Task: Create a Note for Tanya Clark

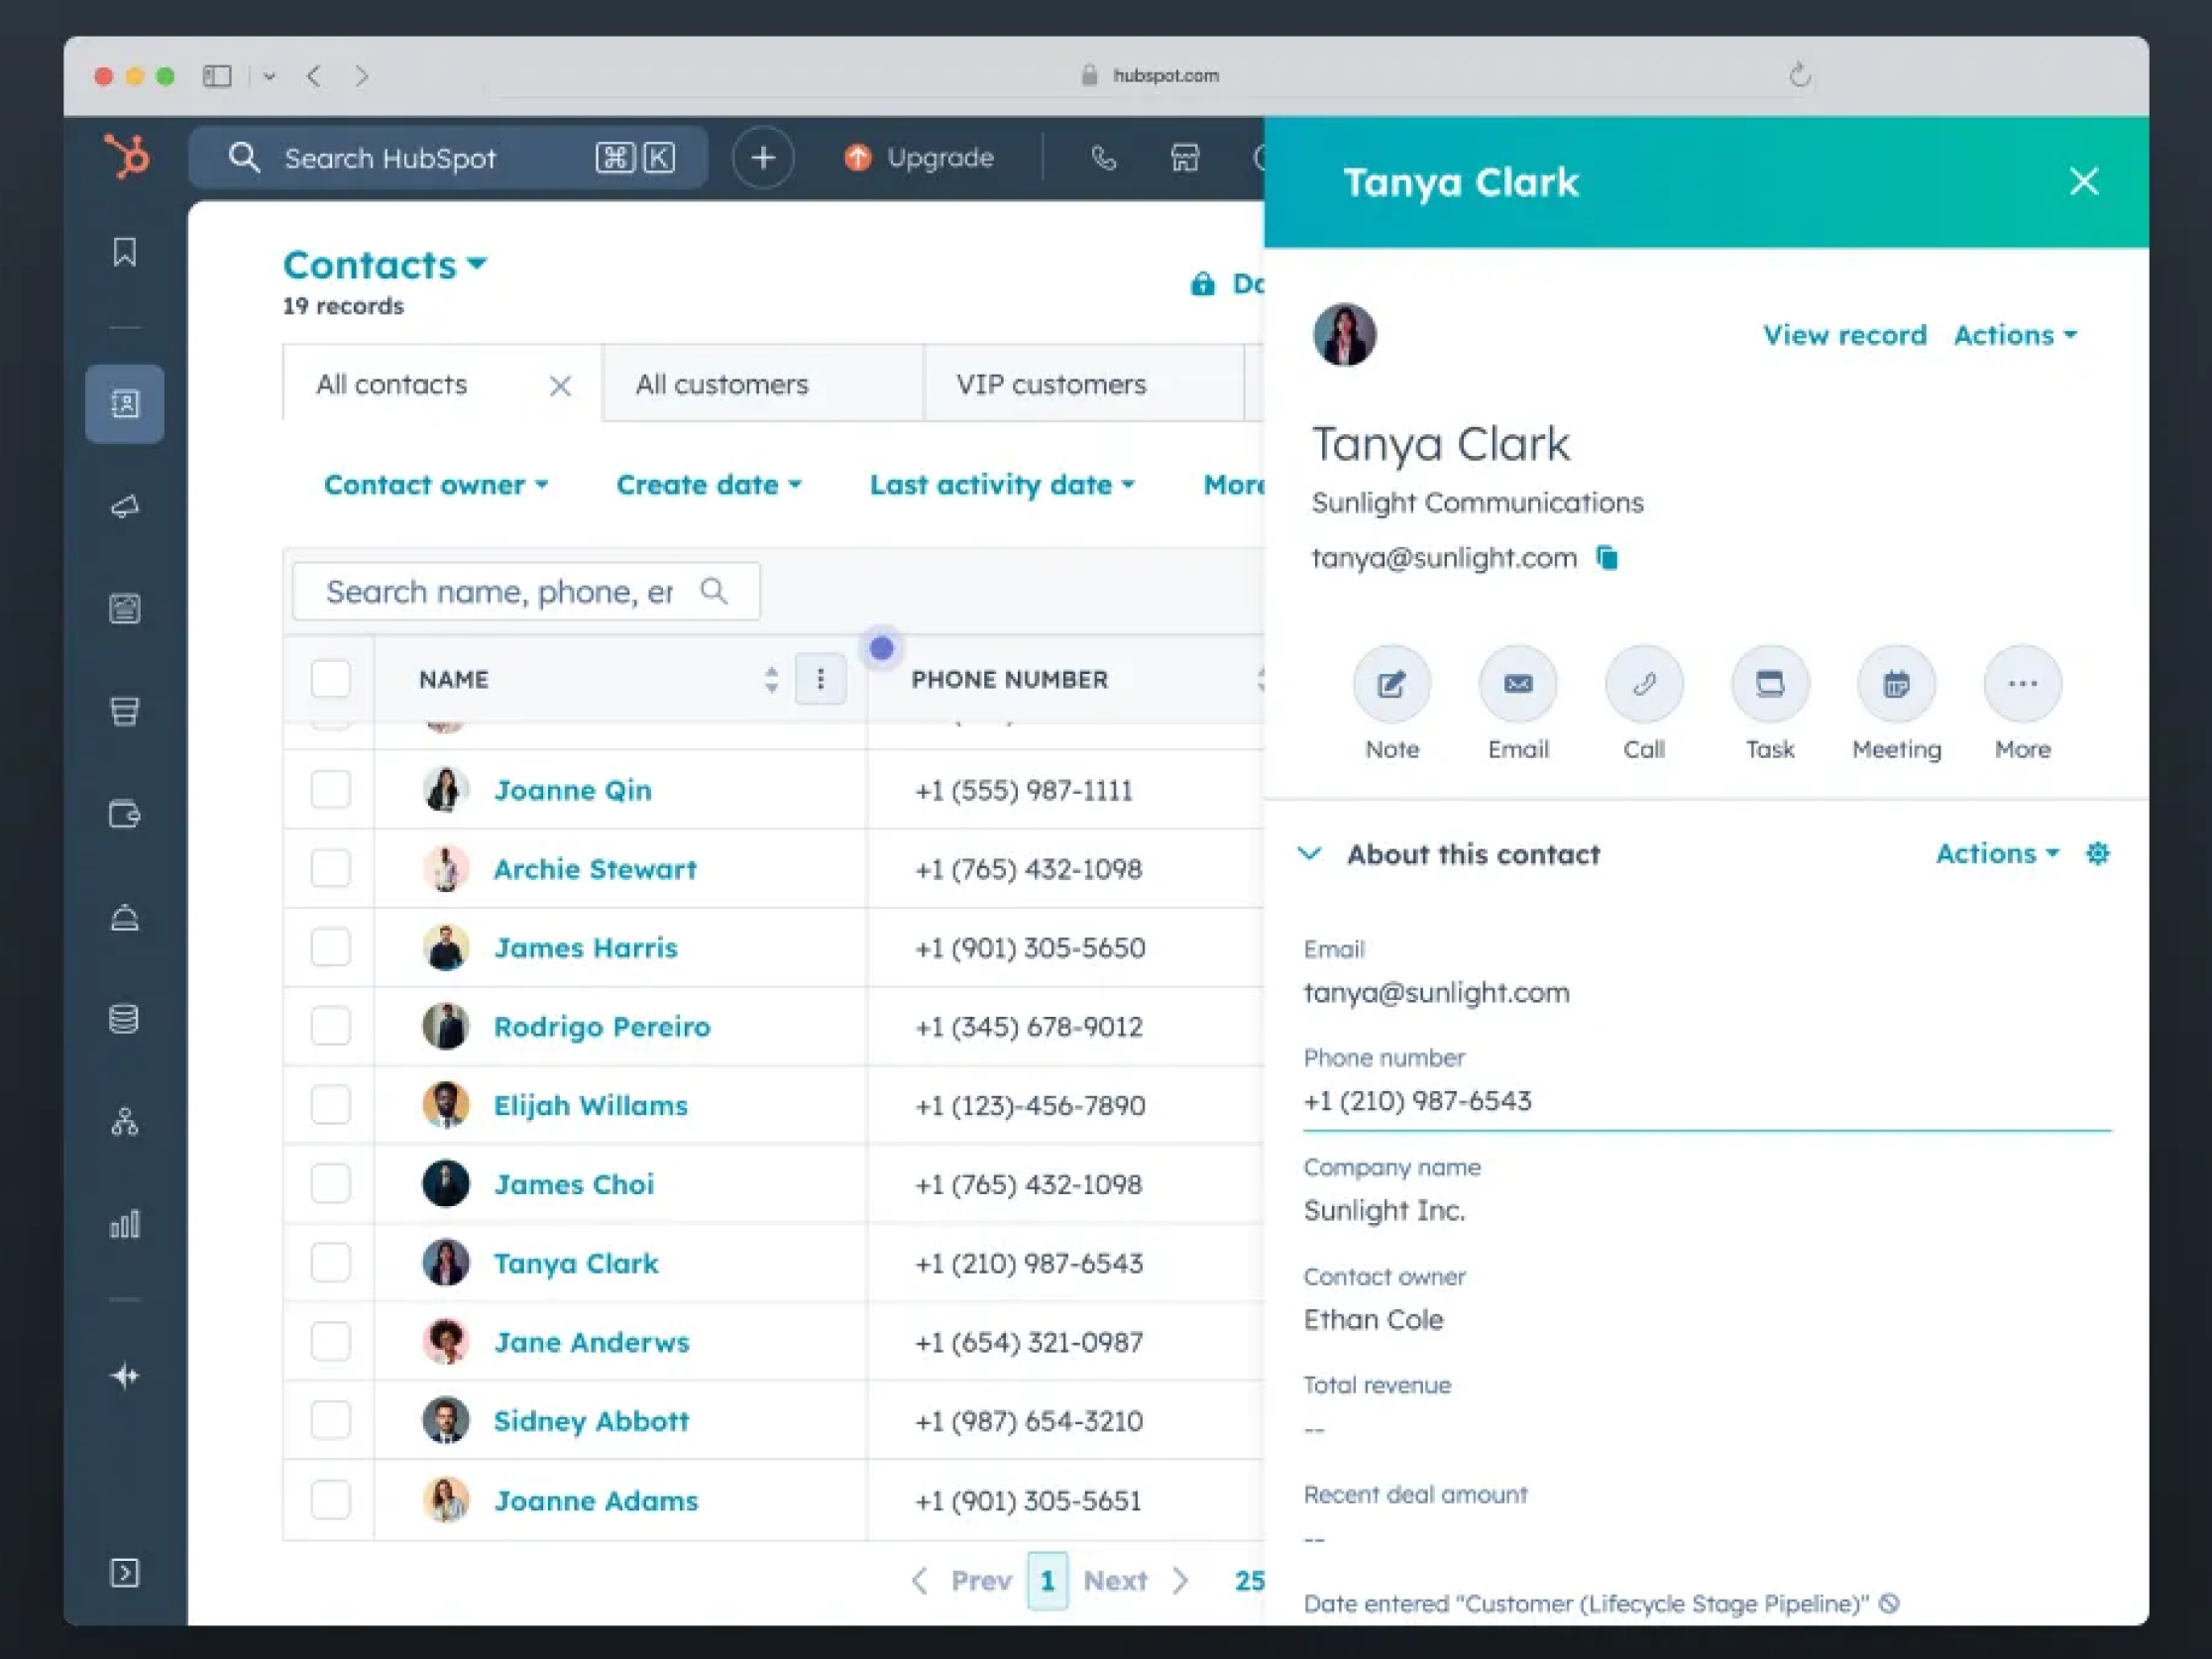Action: point(1392,684)
